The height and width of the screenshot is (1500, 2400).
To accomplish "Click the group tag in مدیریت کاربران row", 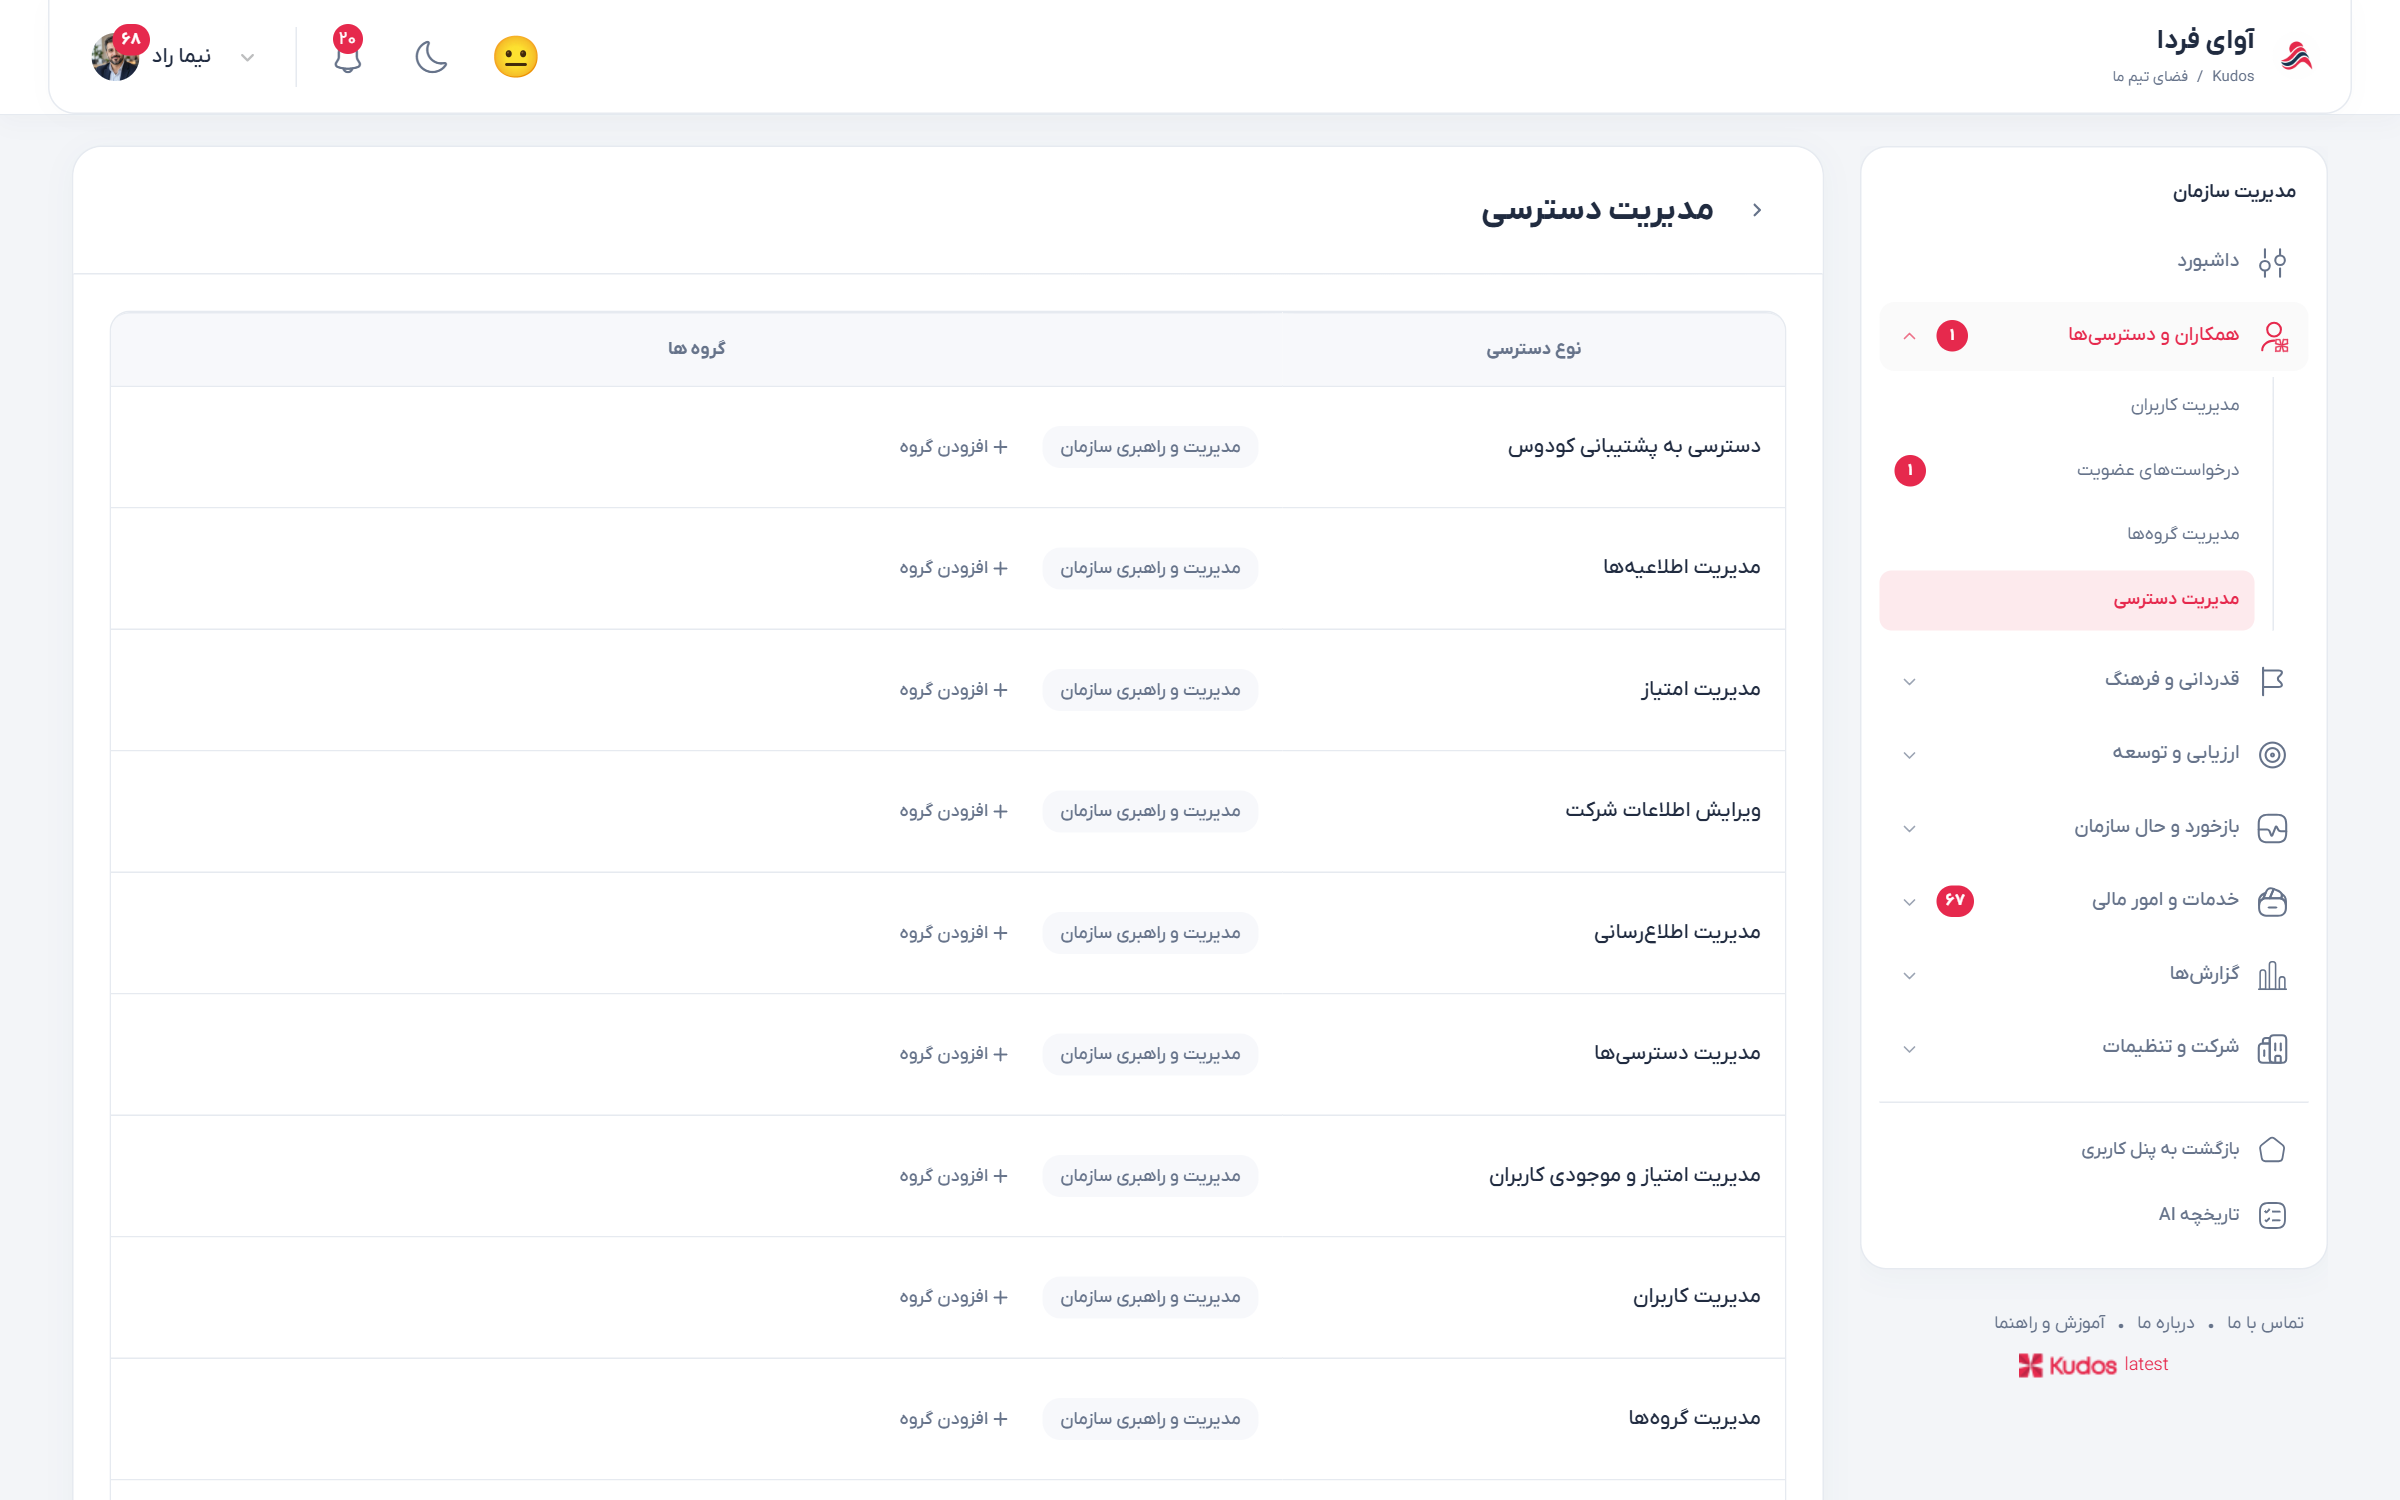I will coord(1150,1297).
